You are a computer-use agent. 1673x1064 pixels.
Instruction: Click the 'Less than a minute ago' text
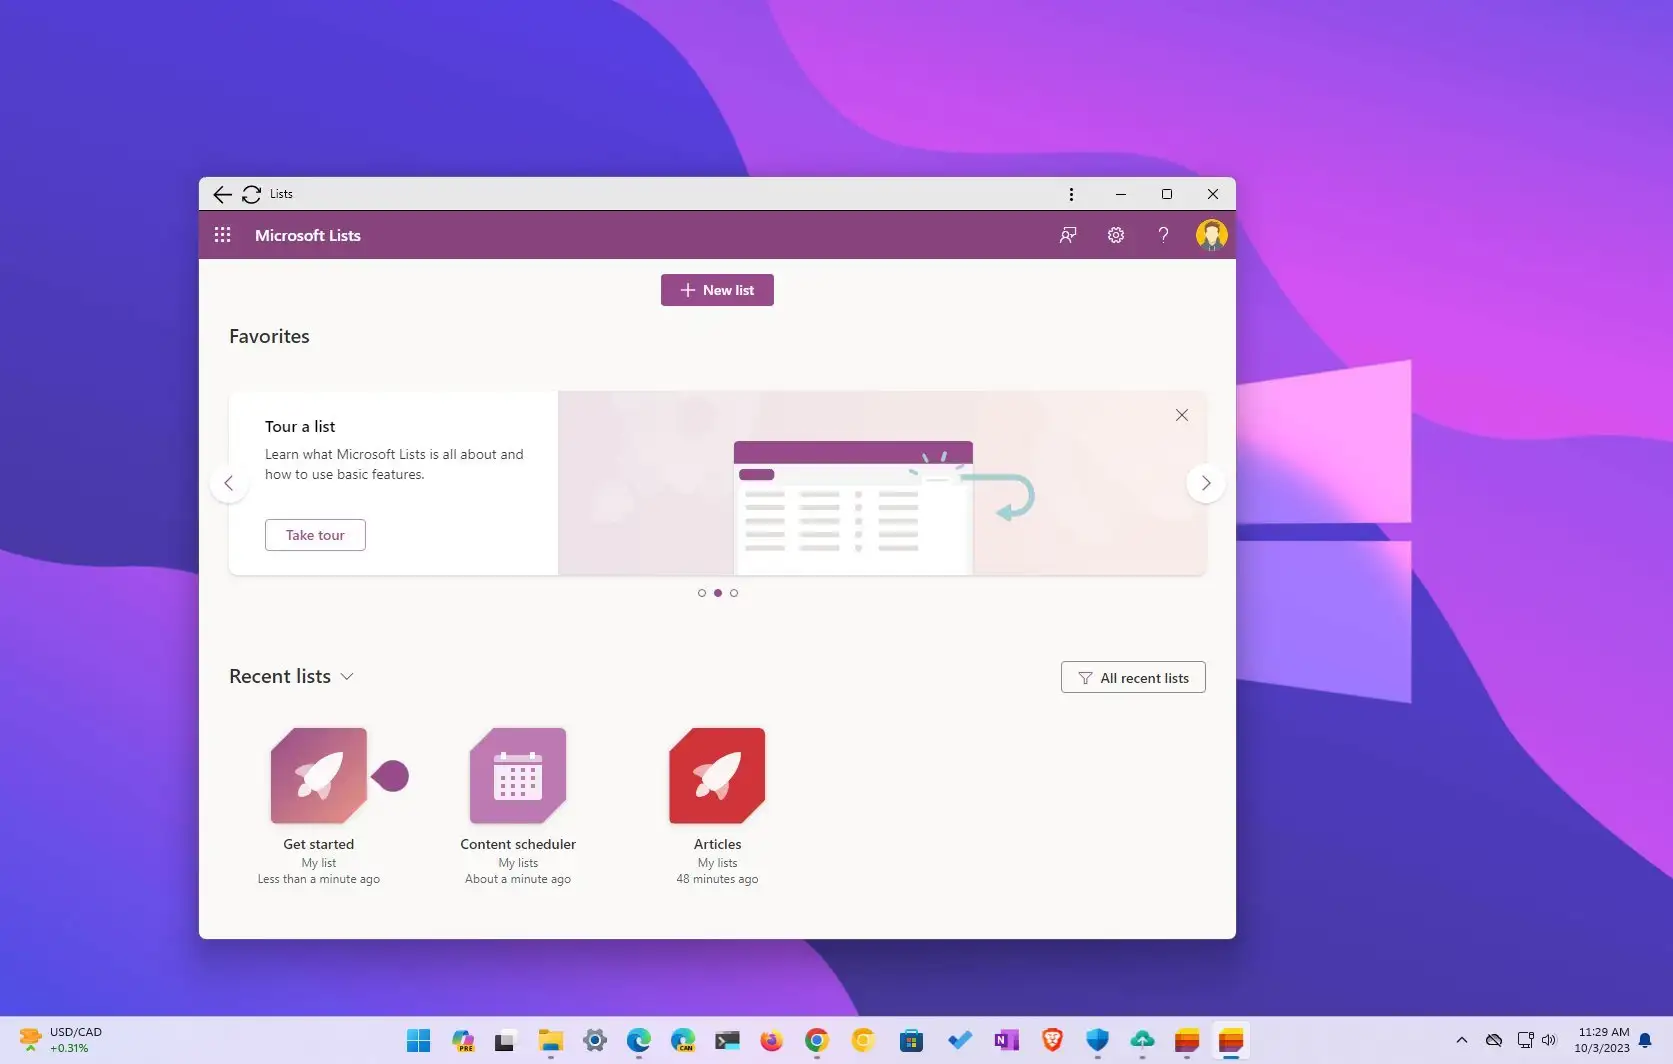click(x=319, y=879)
